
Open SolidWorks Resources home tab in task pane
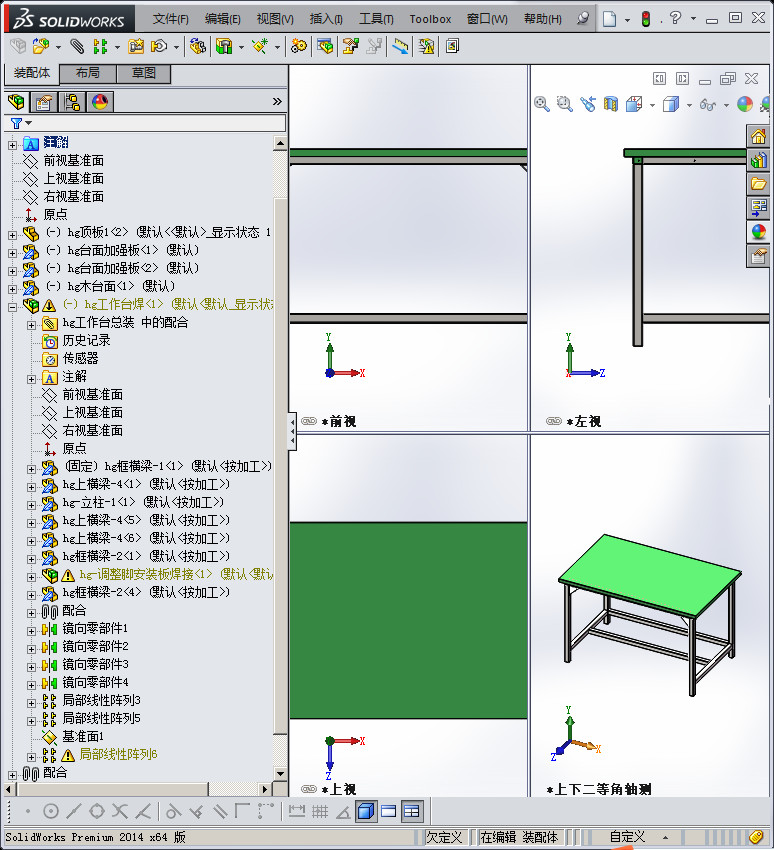click(x=758, y=136)
